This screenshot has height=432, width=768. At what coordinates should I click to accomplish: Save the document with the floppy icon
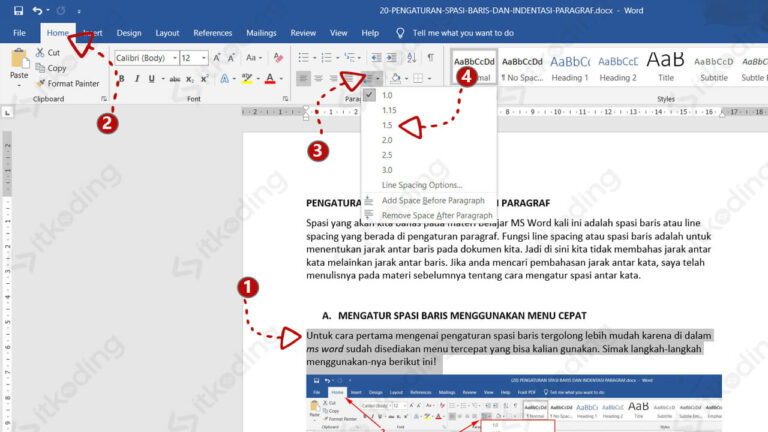click(x=18, y=10)
